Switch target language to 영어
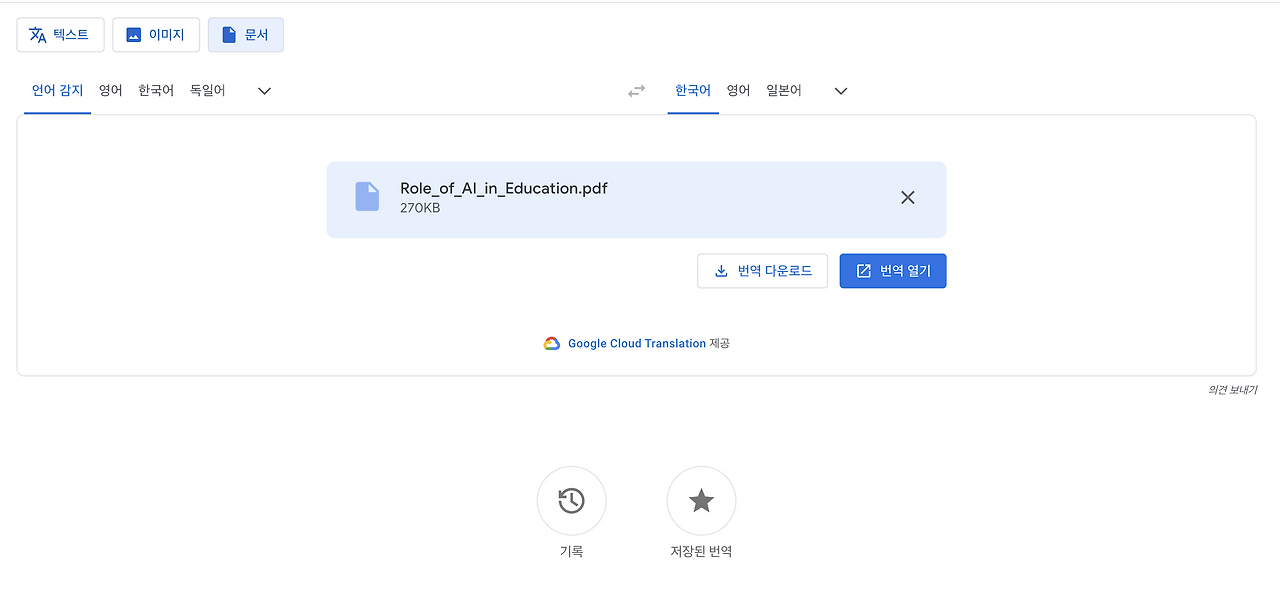The width and height of the screenshot is (1280, 599). click(738, 90)
